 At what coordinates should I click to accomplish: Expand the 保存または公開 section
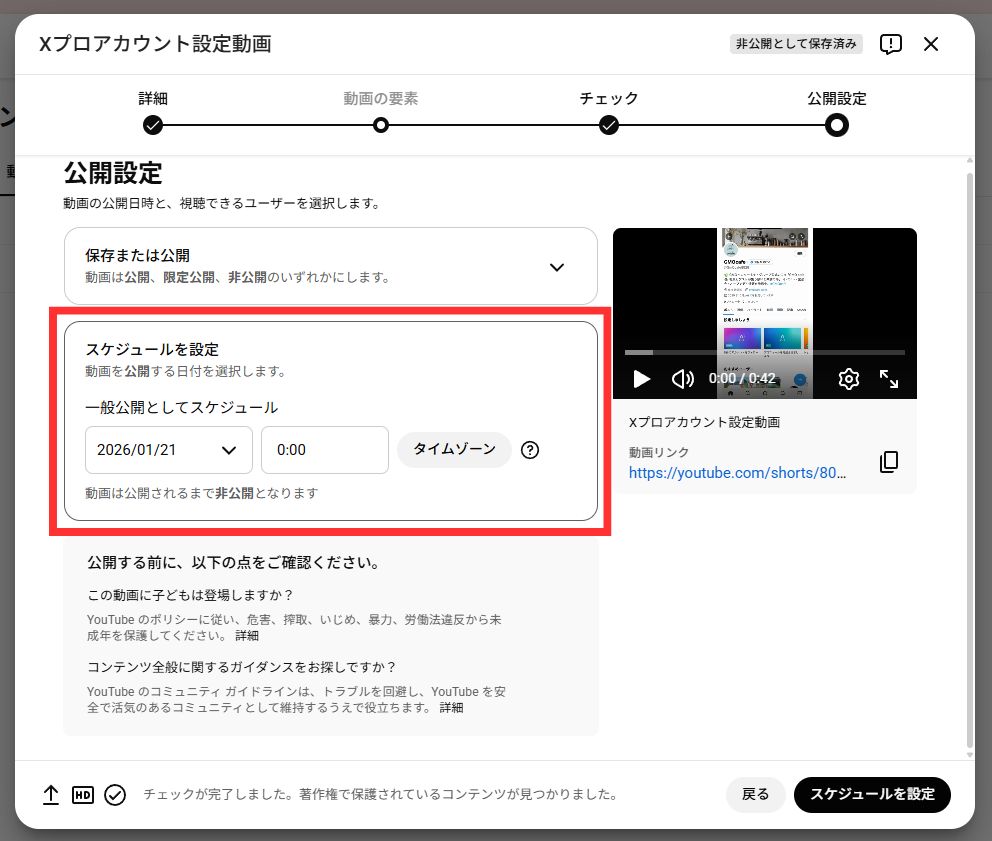(557, 267)
